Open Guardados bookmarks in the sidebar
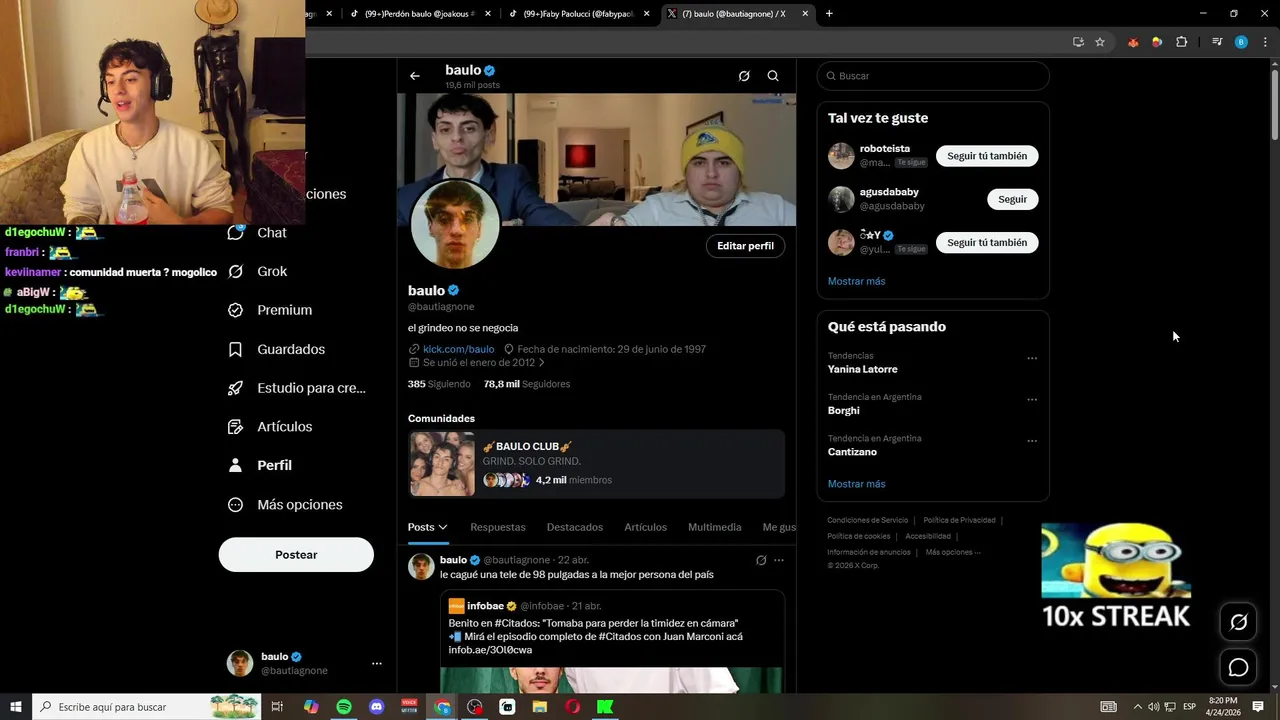 276,349
